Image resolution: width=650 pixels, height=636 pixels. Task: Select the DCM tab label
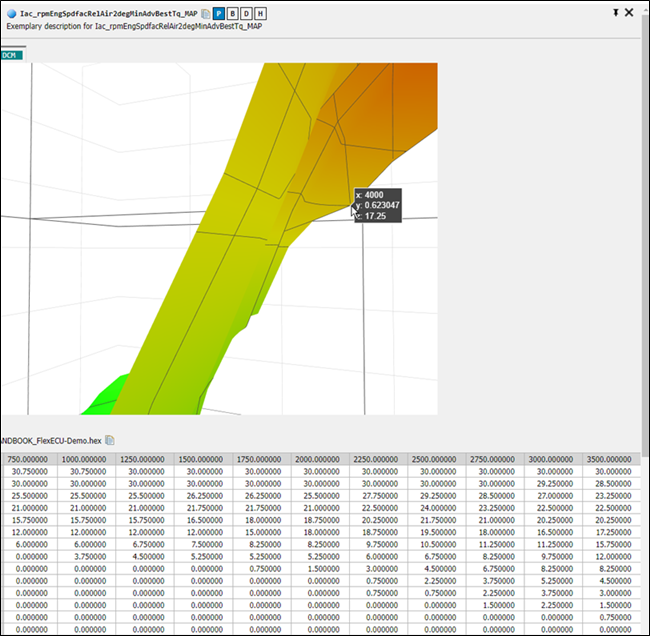point(9,56)
